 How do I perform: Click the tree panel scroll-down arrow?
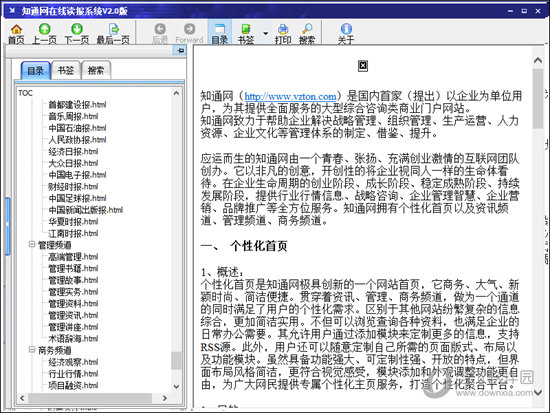[176, 387]
